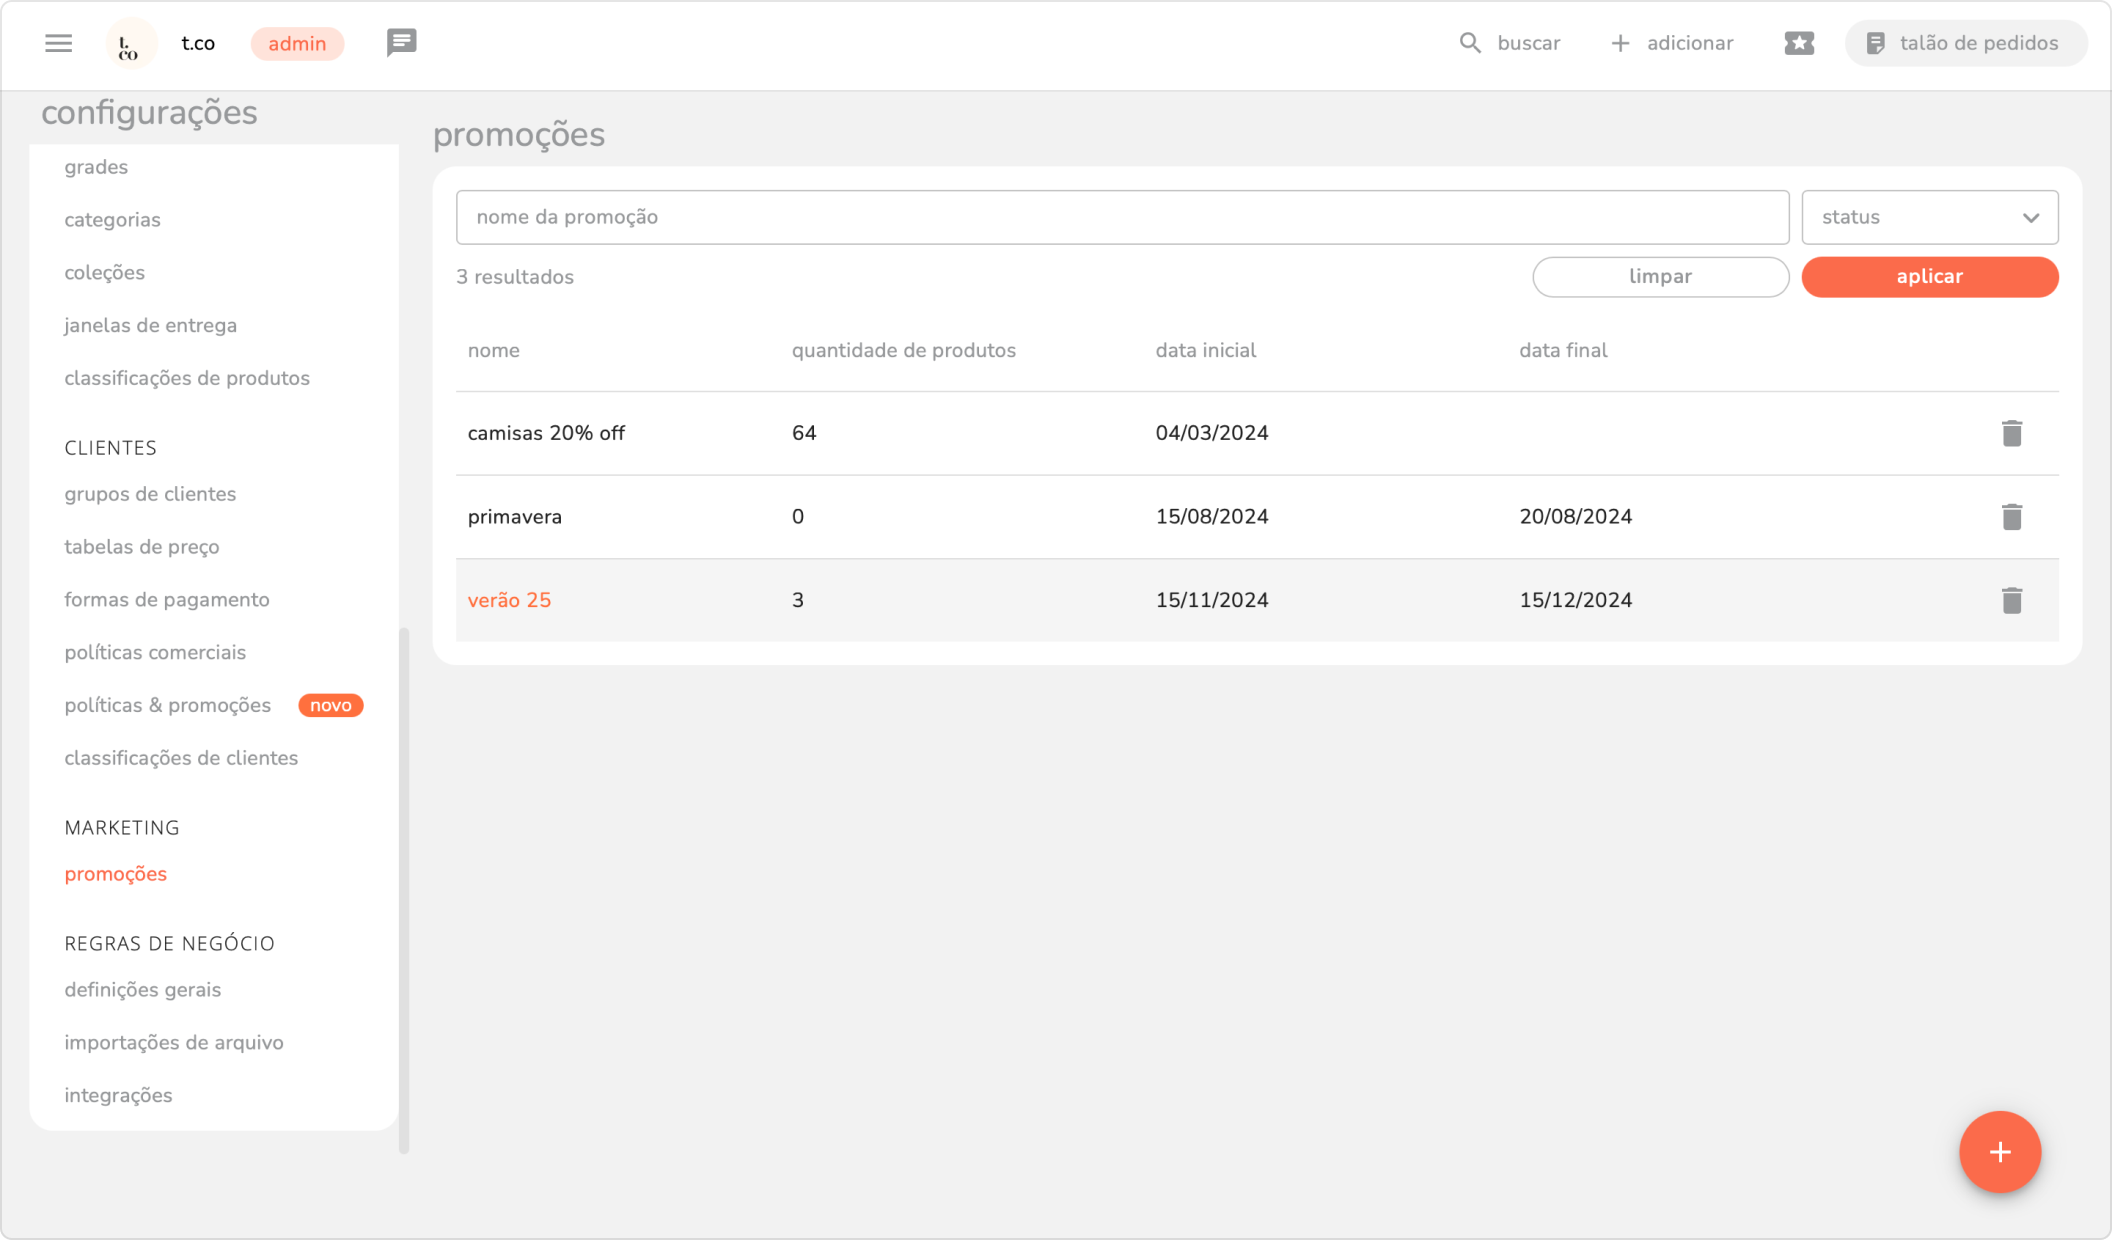This screenshot has width=2112, height=1240.
Task: Open the star ticket icon
Action: pos(1798,43)
